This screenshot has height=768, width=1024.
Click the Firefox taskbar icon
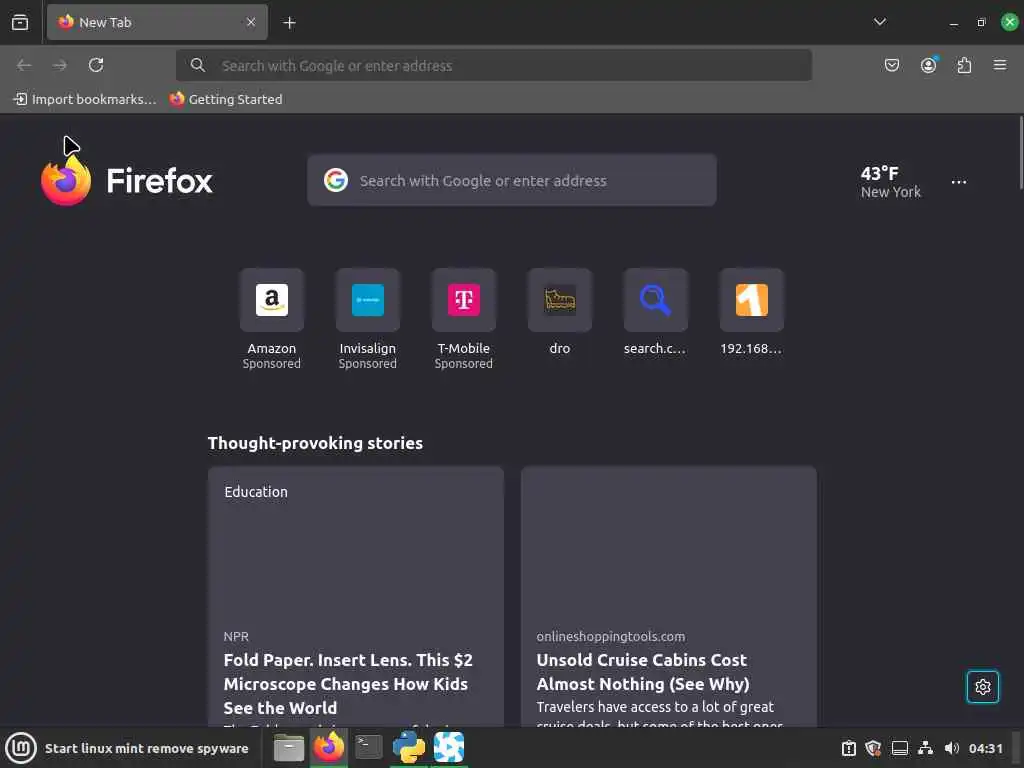click(328, 748)
